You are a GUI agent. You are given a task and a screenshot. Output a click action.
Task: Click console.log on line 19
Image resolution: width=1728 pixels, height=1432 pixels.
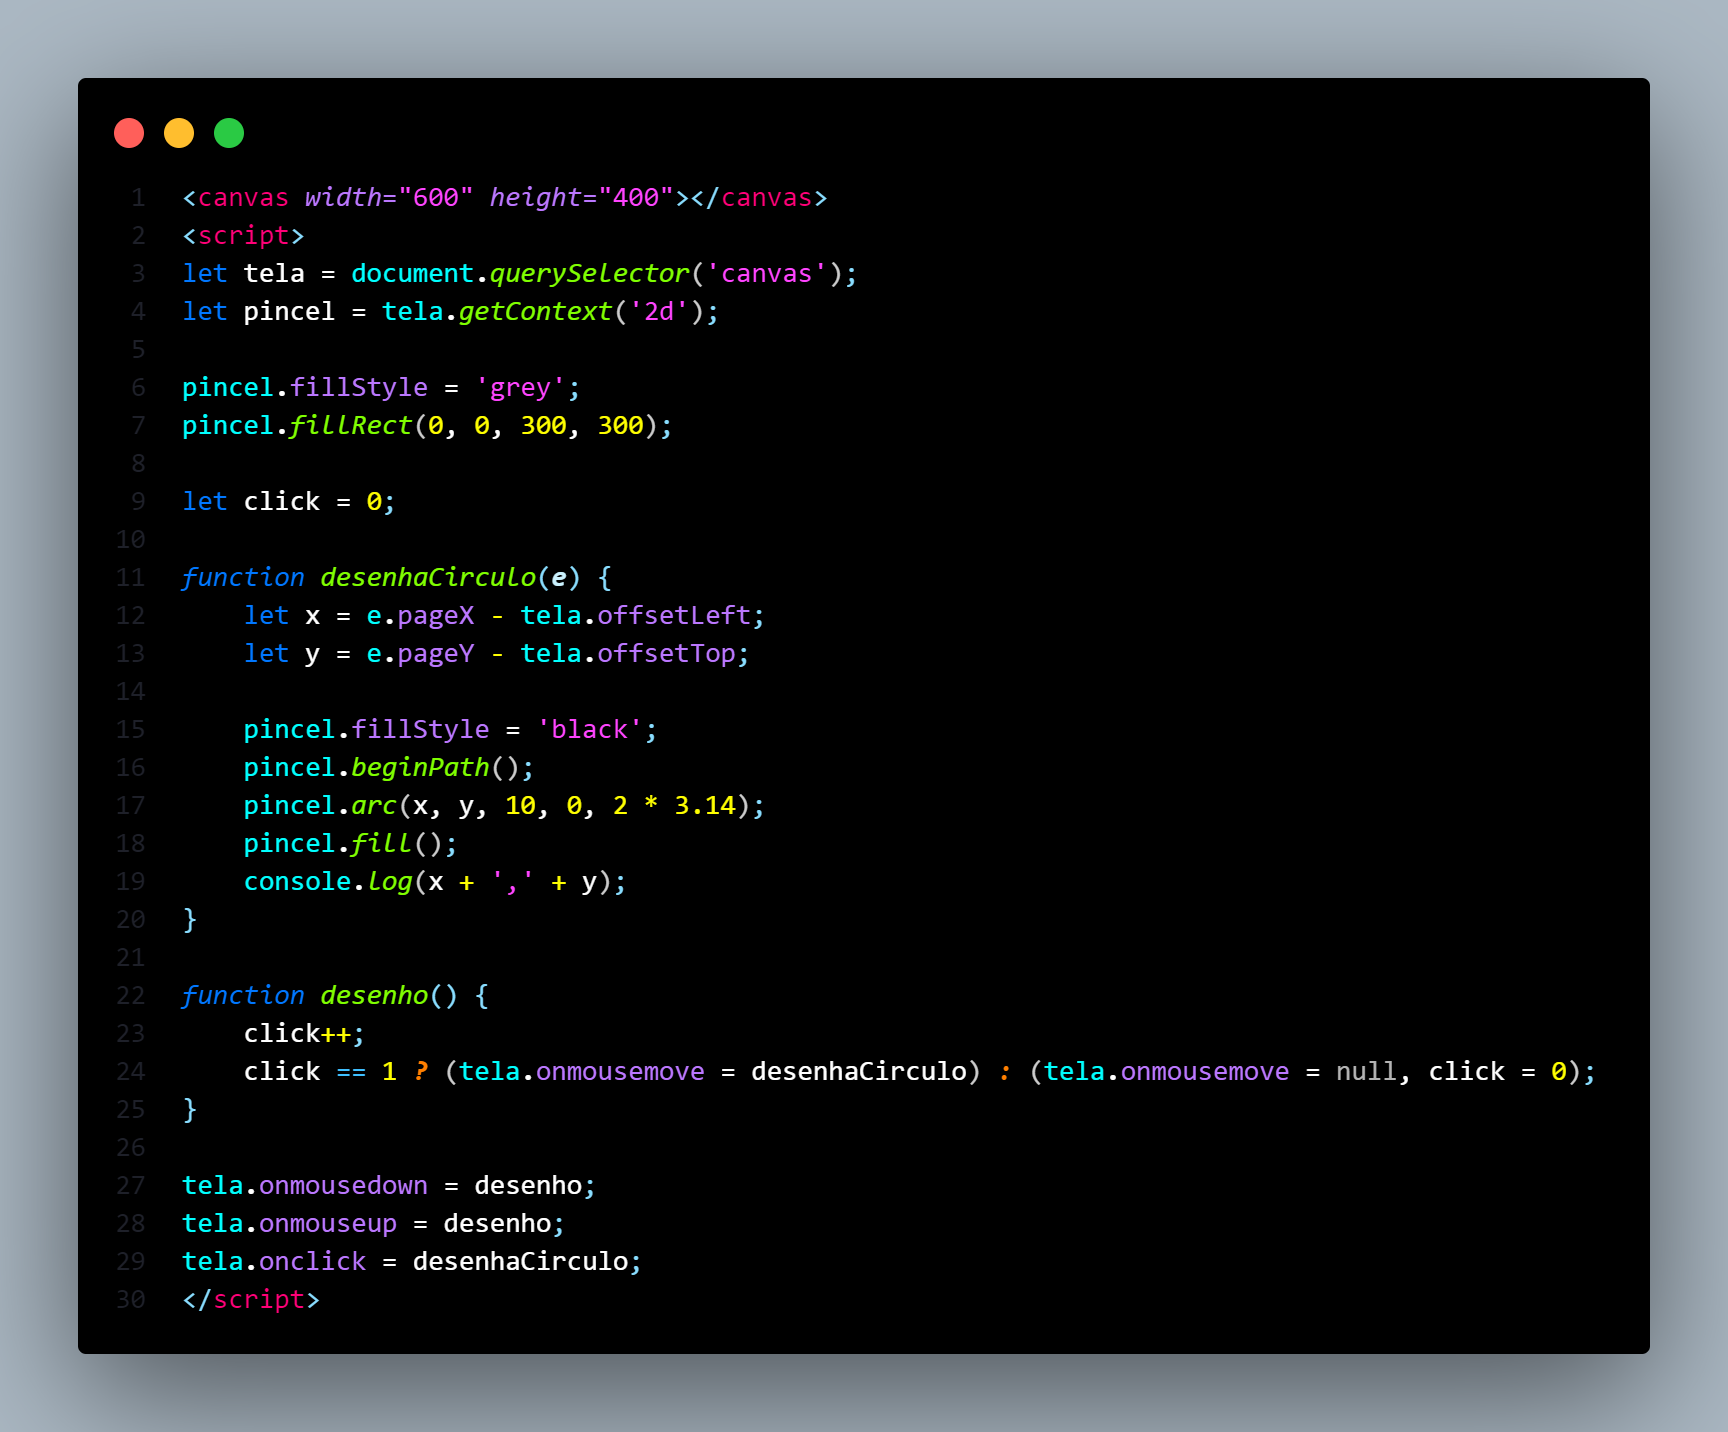coord(328,882)
